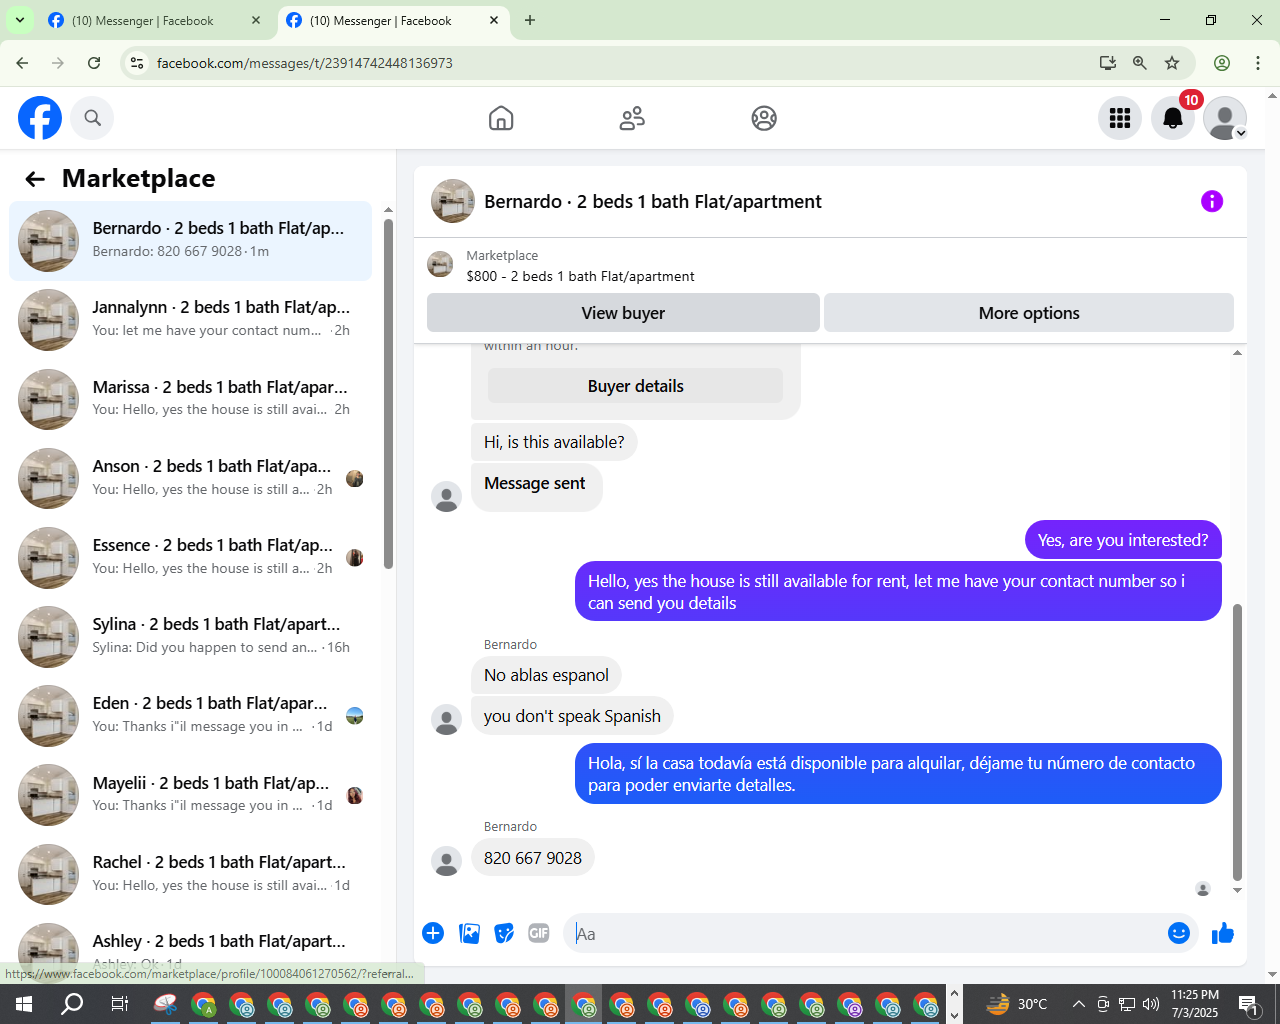Open notifications bell with 10 badge
1280x1024 pixels.
coord(1173,118)
